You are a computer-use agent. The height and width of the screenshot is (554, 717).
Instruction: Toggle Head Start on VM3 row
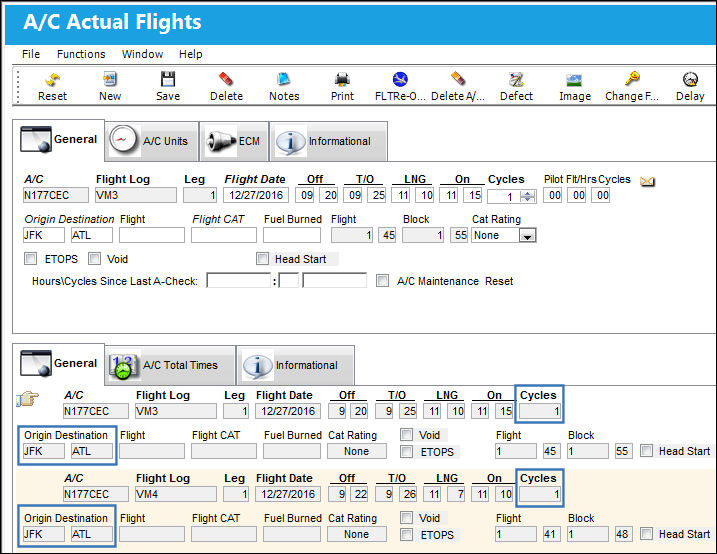pyautogui.click(x=646, y=451)
